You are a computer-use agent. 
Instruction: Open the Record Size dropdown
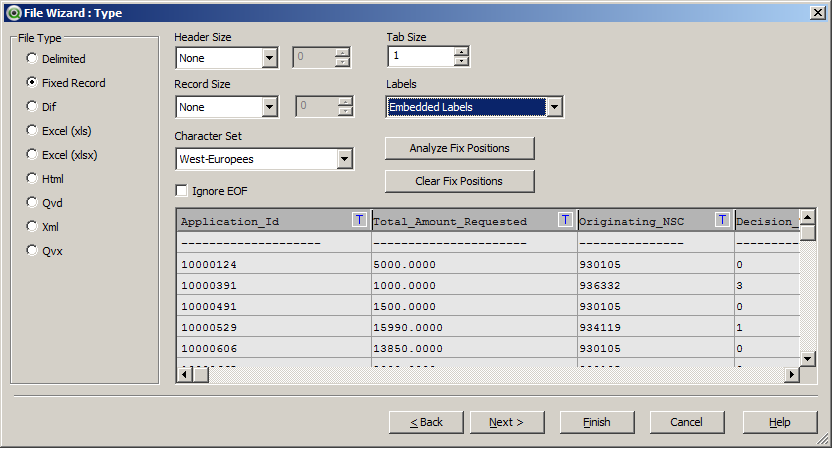[x=269, y=107]
